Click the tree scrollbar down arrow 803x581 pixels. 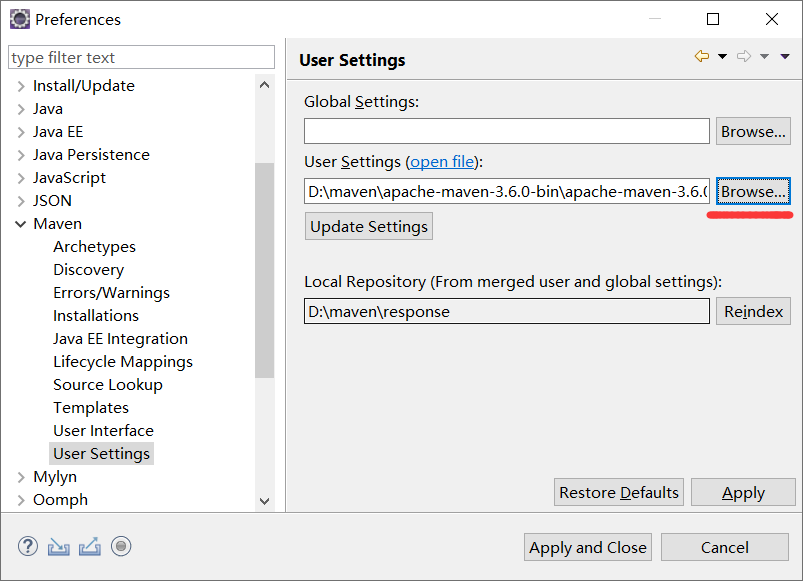(264, 501)
